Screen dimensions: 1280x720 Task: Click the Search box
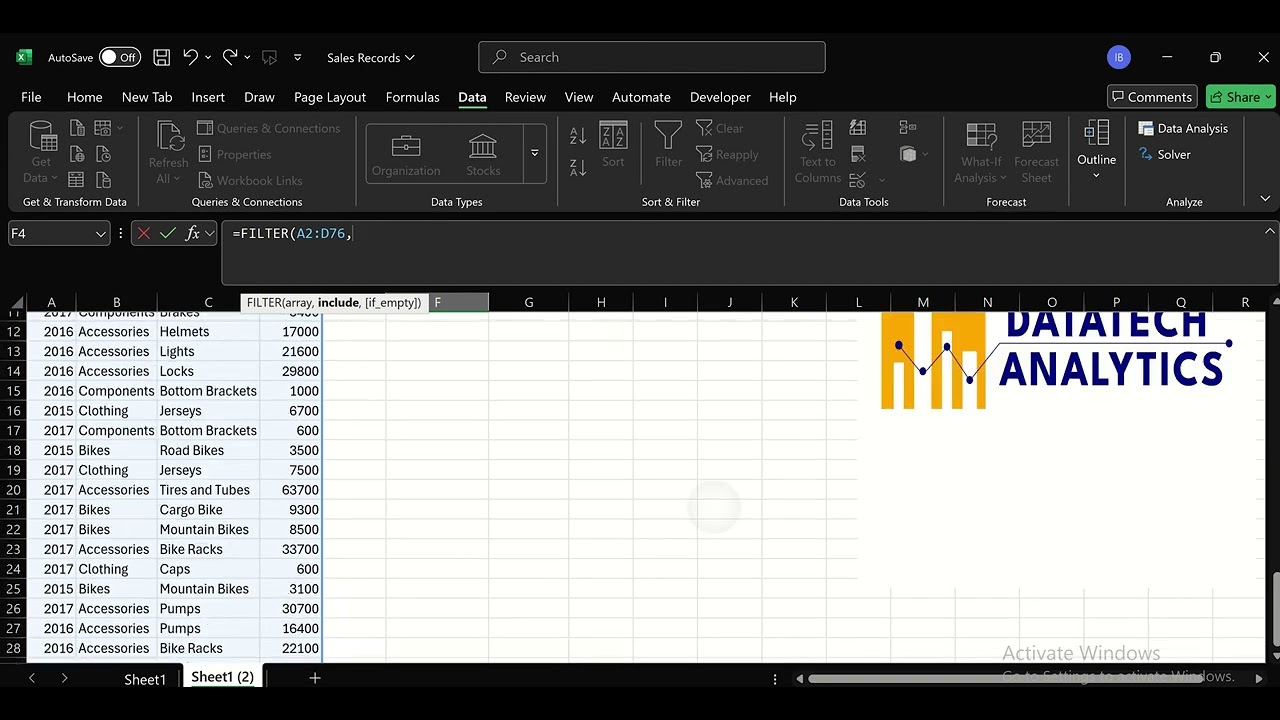[x=652, y=57]
